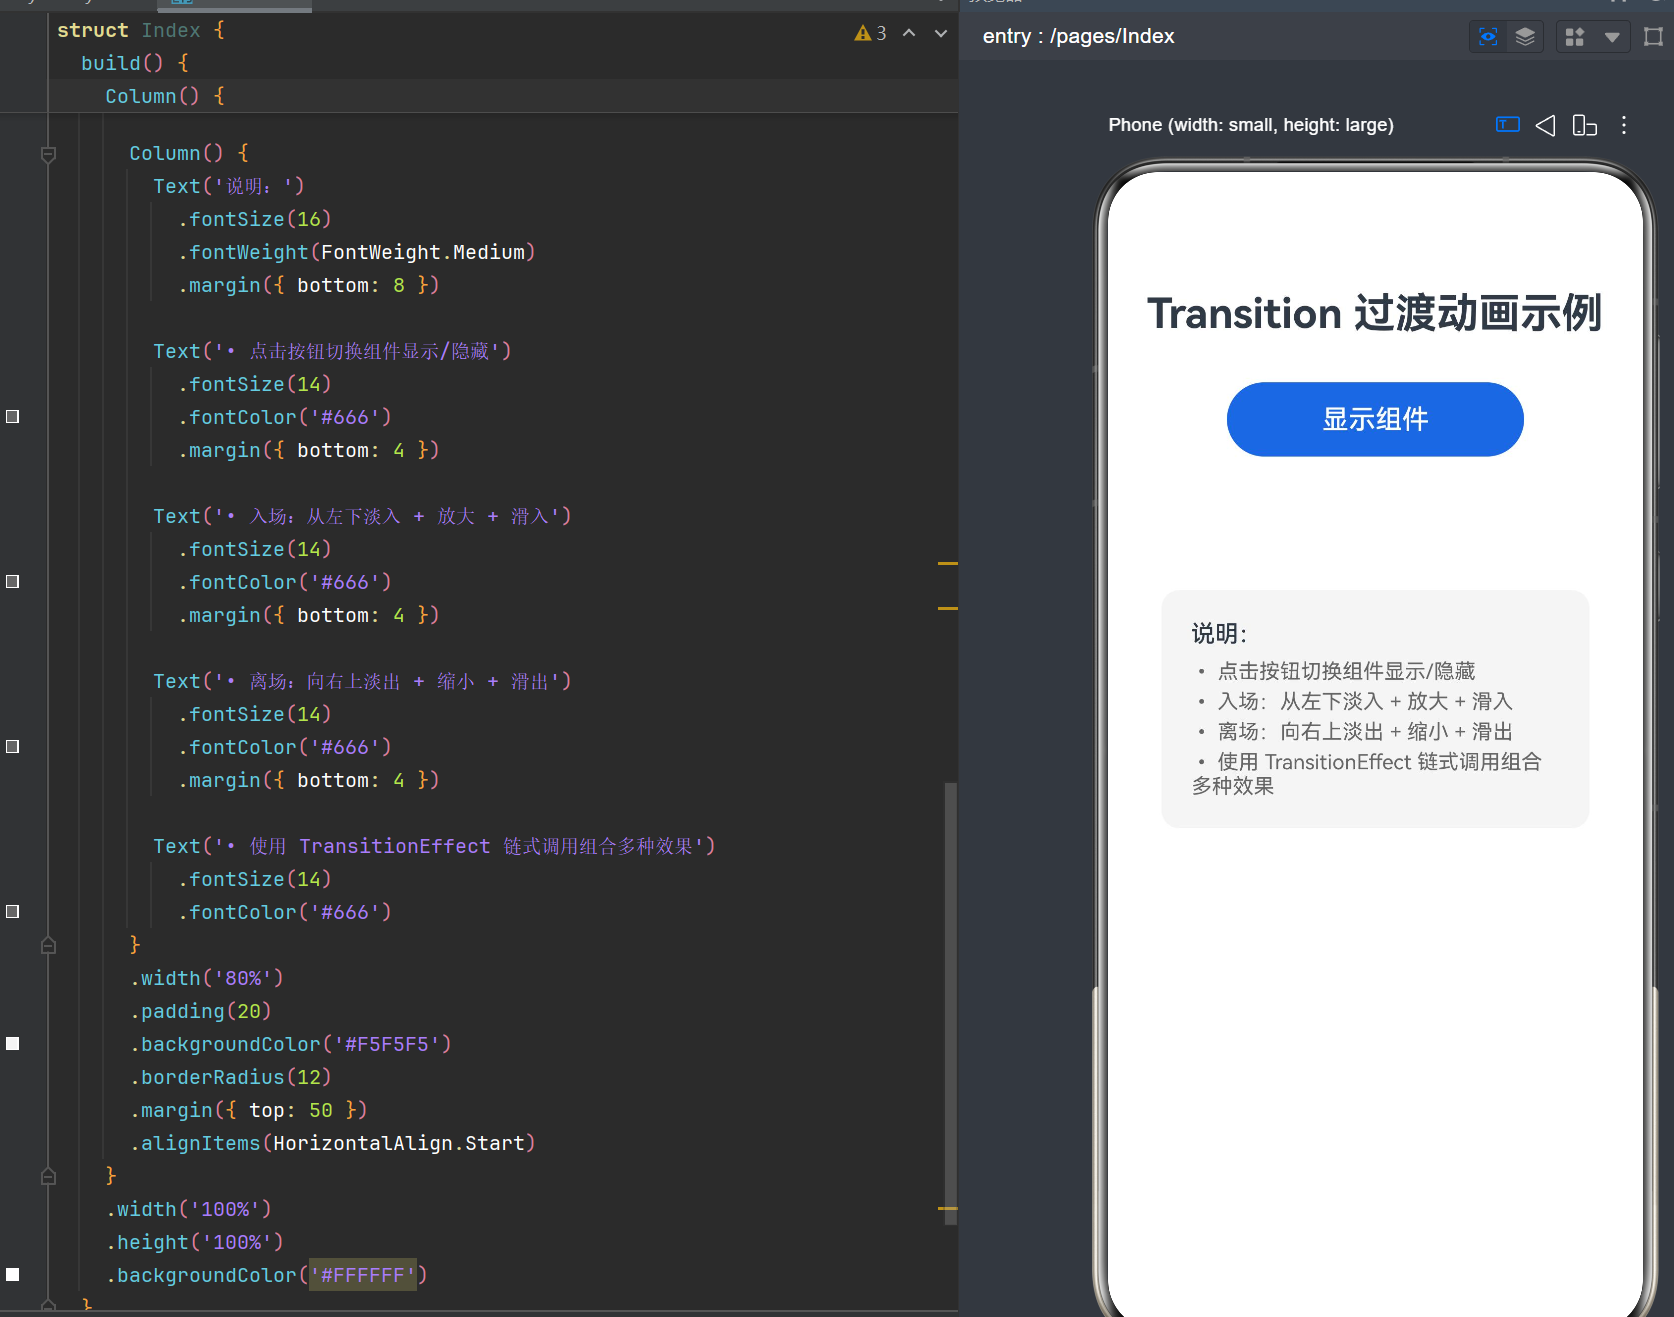
Task: Collapse fold marker at inner Column closing brace
Action: [48, 945]
